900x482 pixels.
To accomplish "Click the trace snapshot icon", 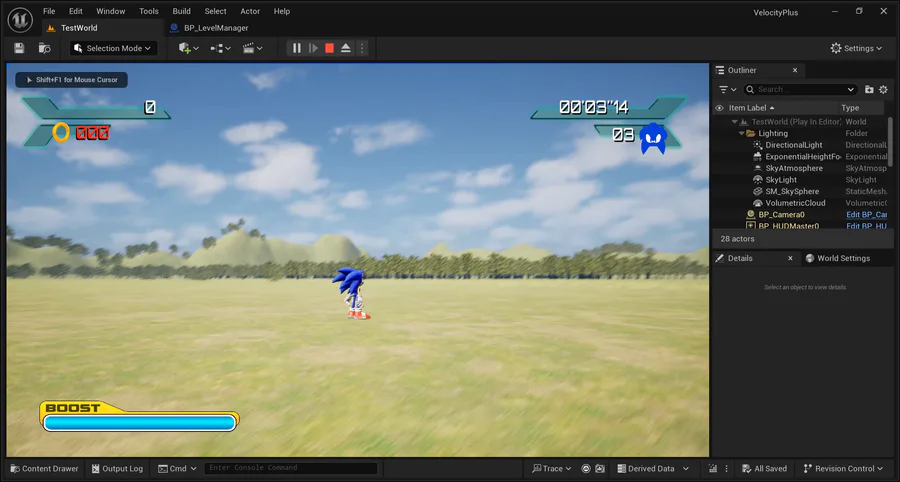I will [x=600, y=469].
